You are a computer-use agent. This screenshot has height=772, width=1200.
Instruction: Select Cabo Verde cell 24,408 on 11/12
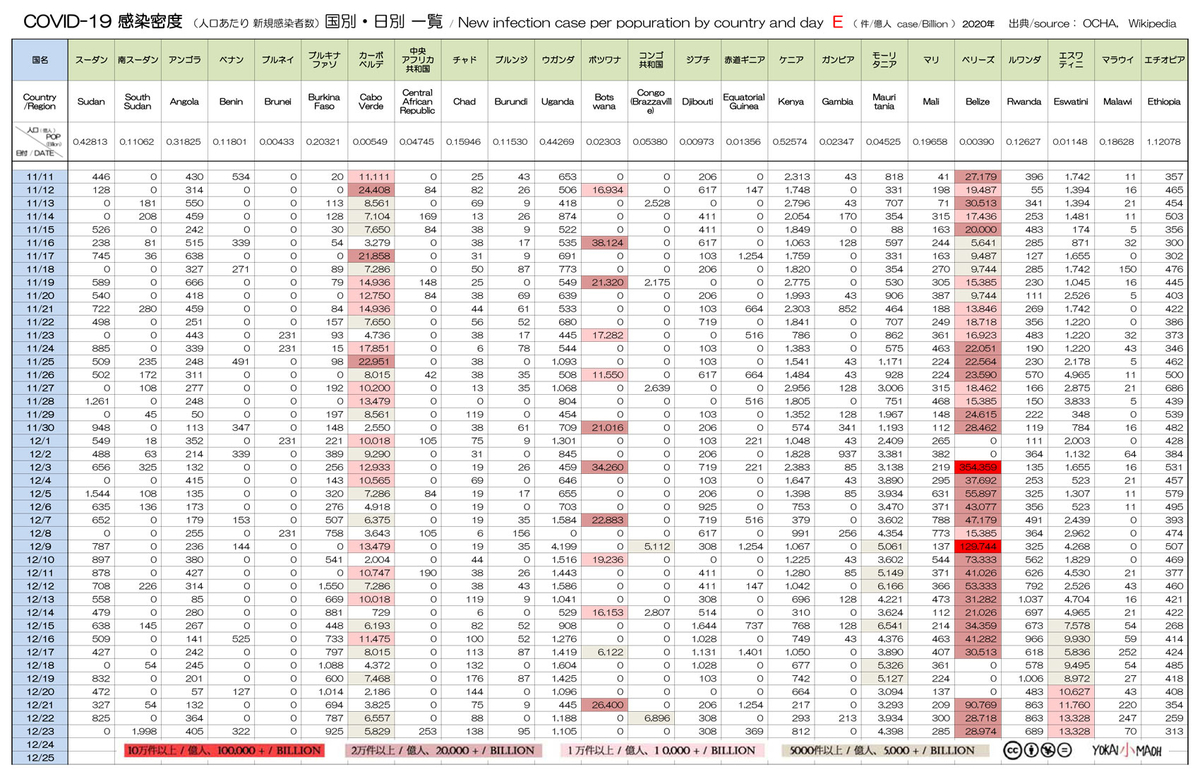tap(370, 190)
